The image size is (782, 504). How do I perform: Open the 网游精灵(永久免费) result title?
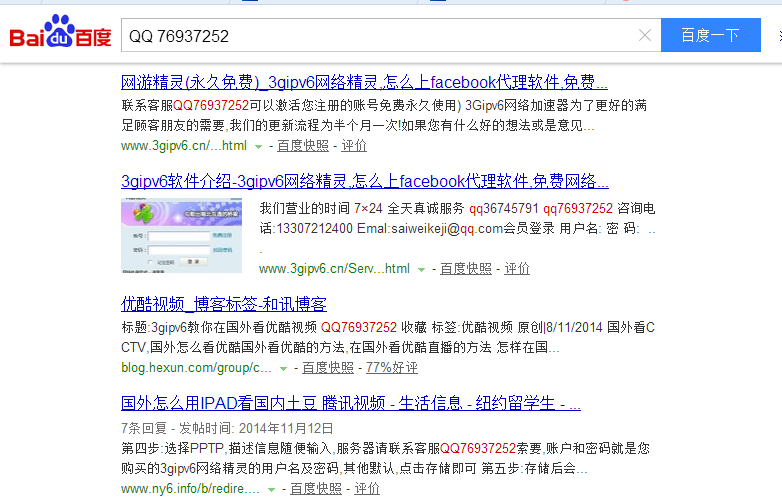pyautogui.click(x=364, y=82)
